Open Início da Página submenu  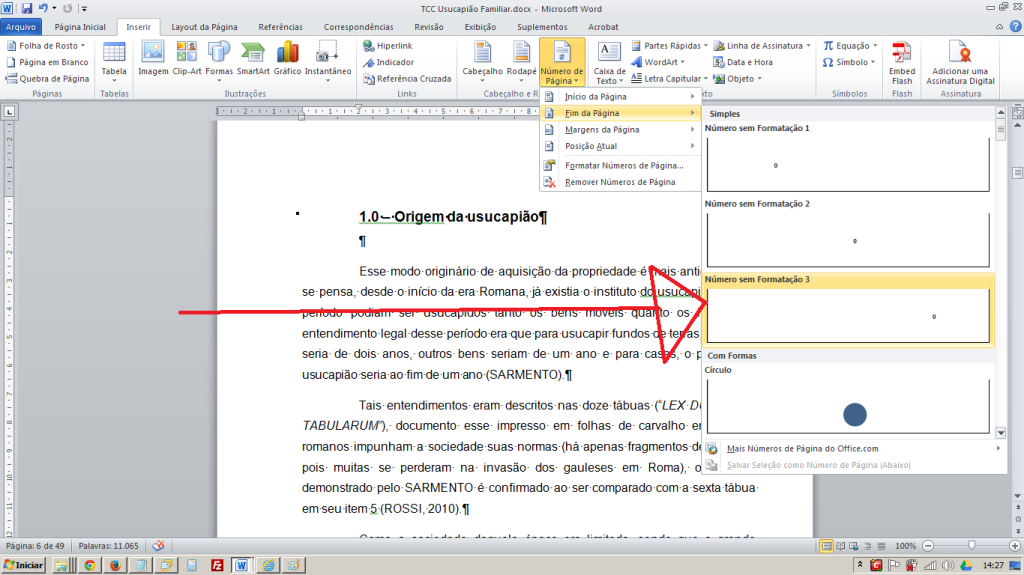(620, 97)
